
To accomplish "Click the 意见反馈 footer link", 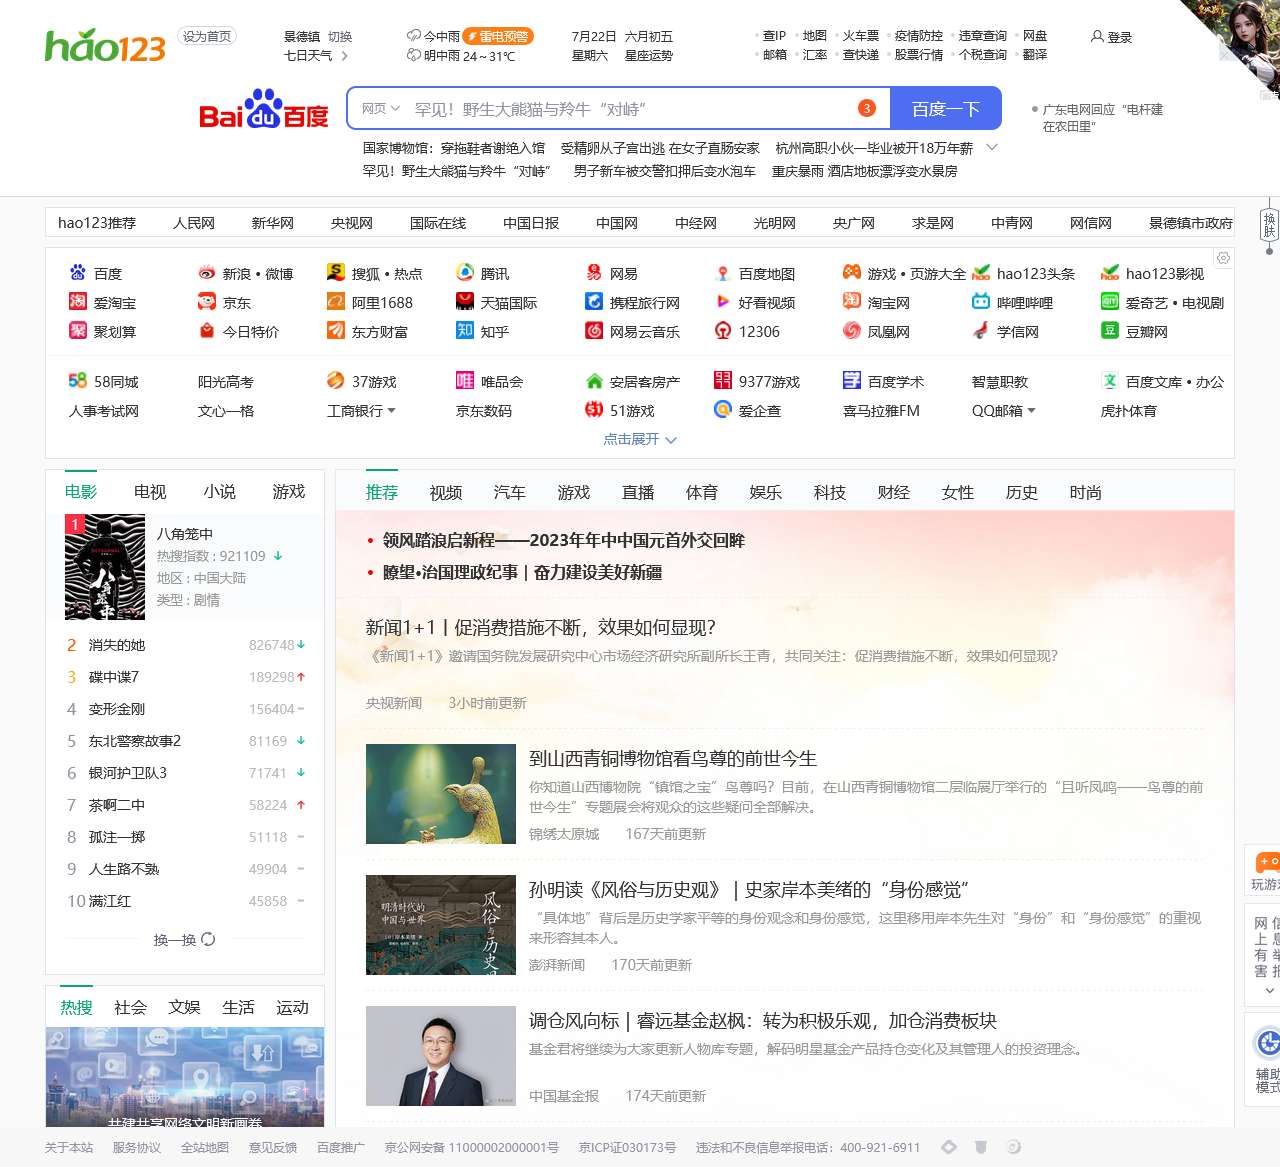I will pos(273,1148).
